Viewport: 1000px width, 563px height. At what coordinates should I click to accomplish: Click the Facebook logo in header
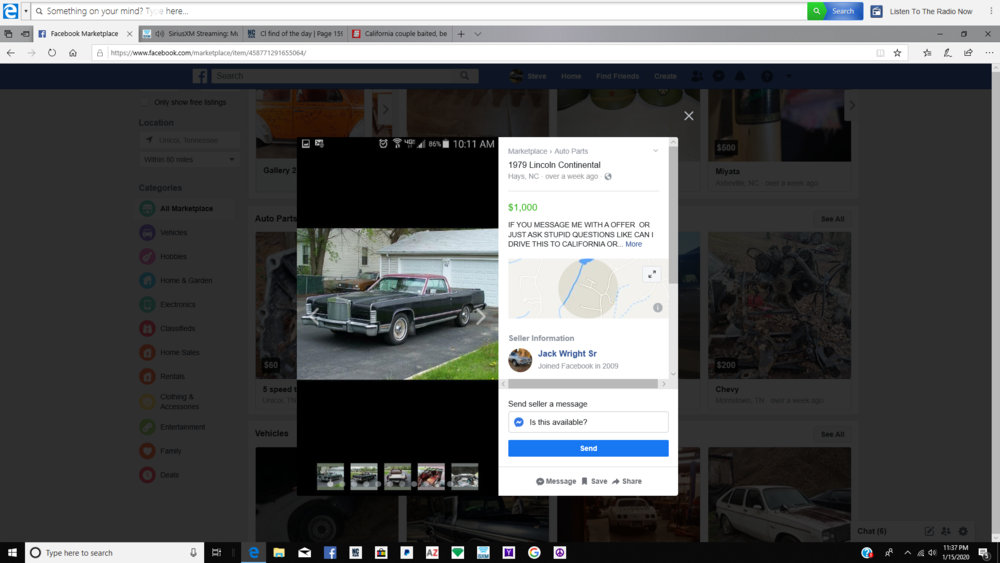click(200, 76)
